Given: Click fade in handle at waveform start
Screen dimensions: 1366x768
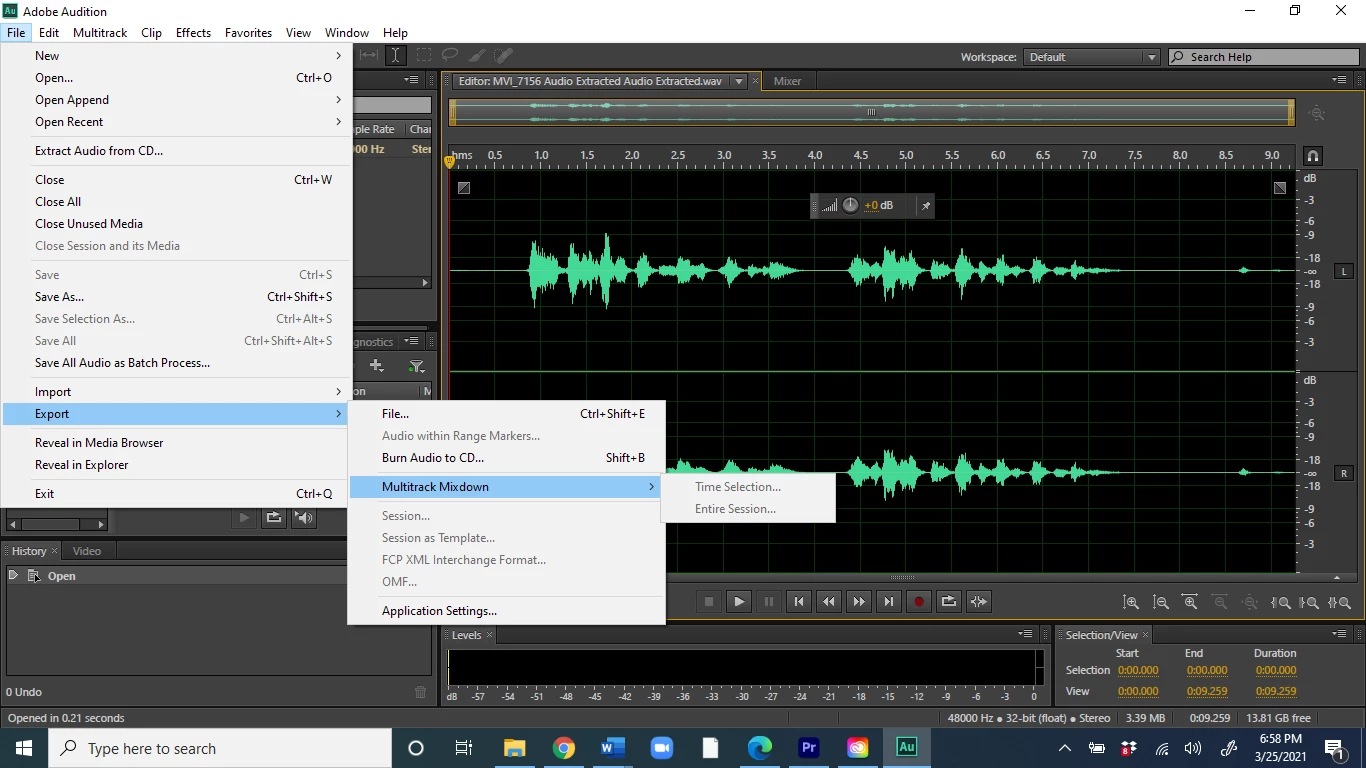Looking at the screenshot, I should [x=464, y=187].
